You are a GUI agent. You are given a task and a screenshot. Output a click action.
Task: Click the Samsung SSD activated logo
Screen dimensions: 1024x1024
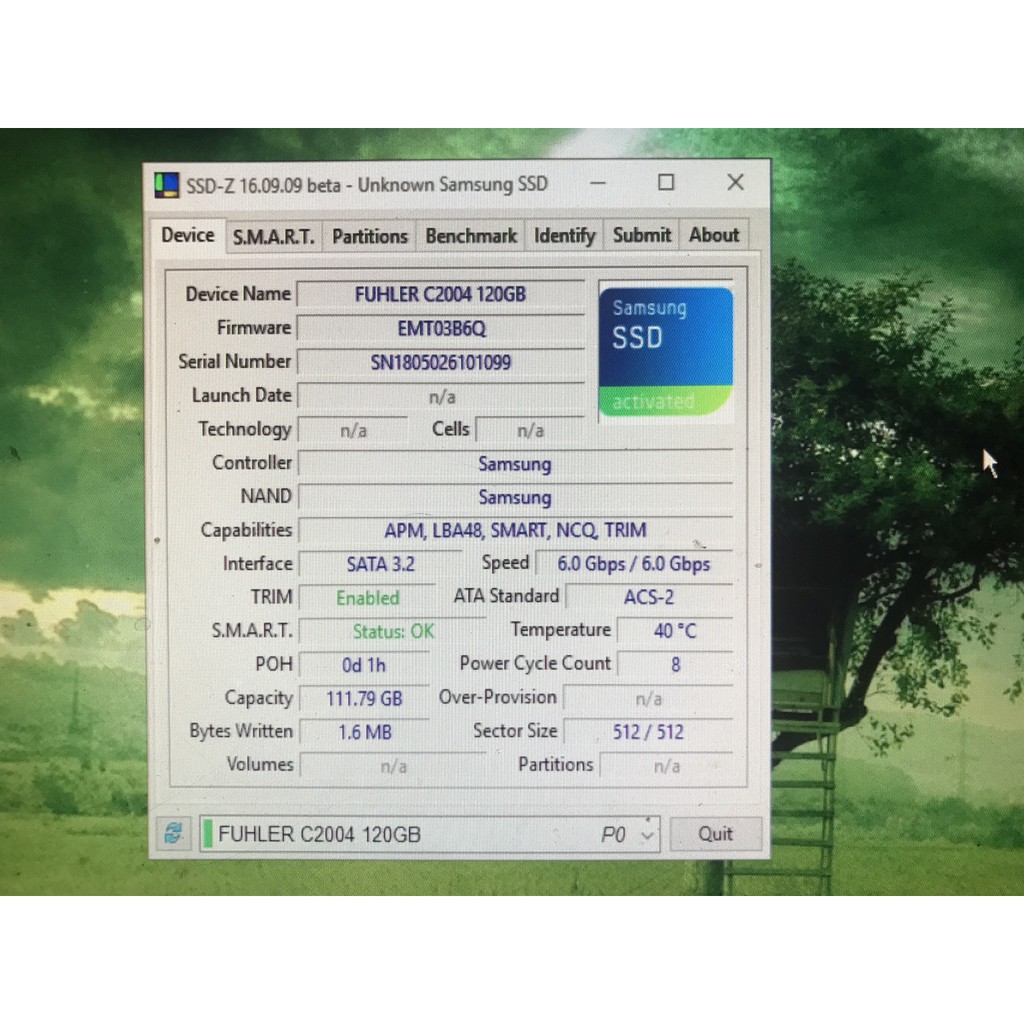point(665,352)
